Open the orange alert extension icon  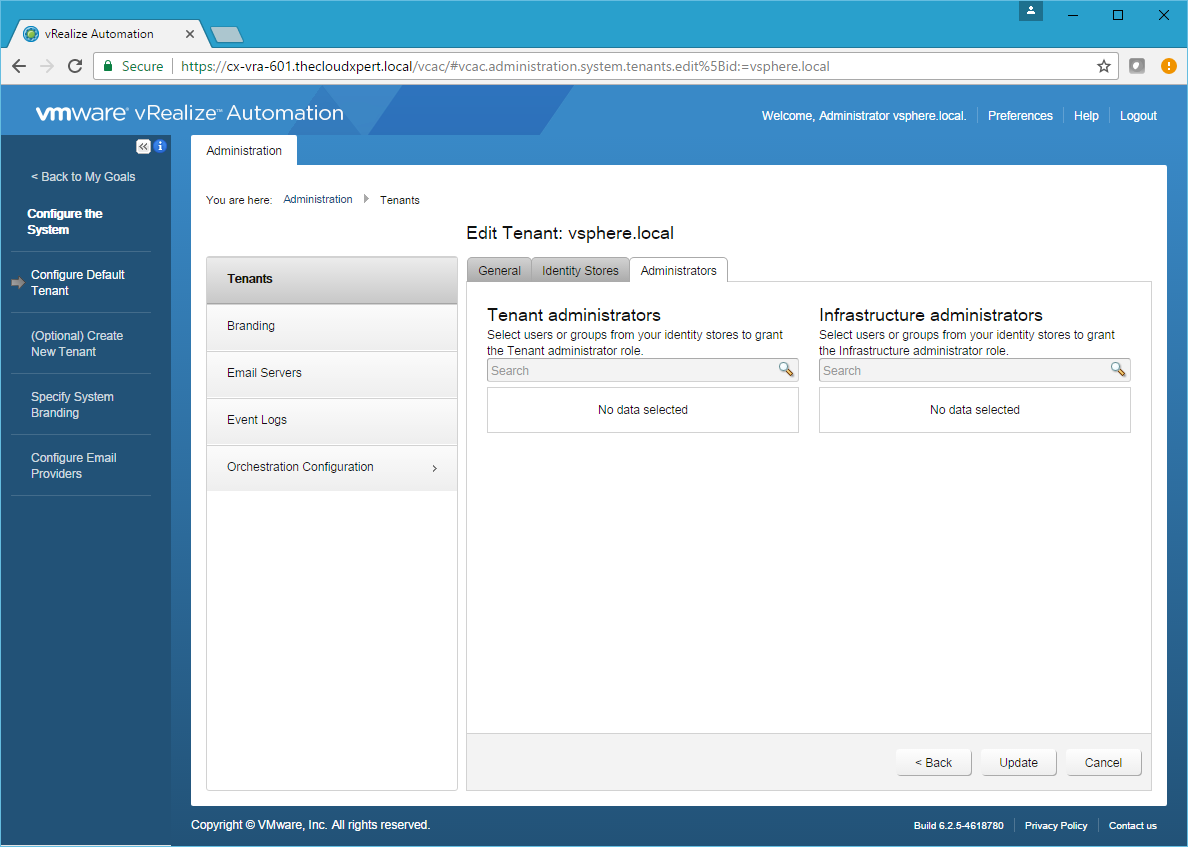click(x=1168, y=66)
